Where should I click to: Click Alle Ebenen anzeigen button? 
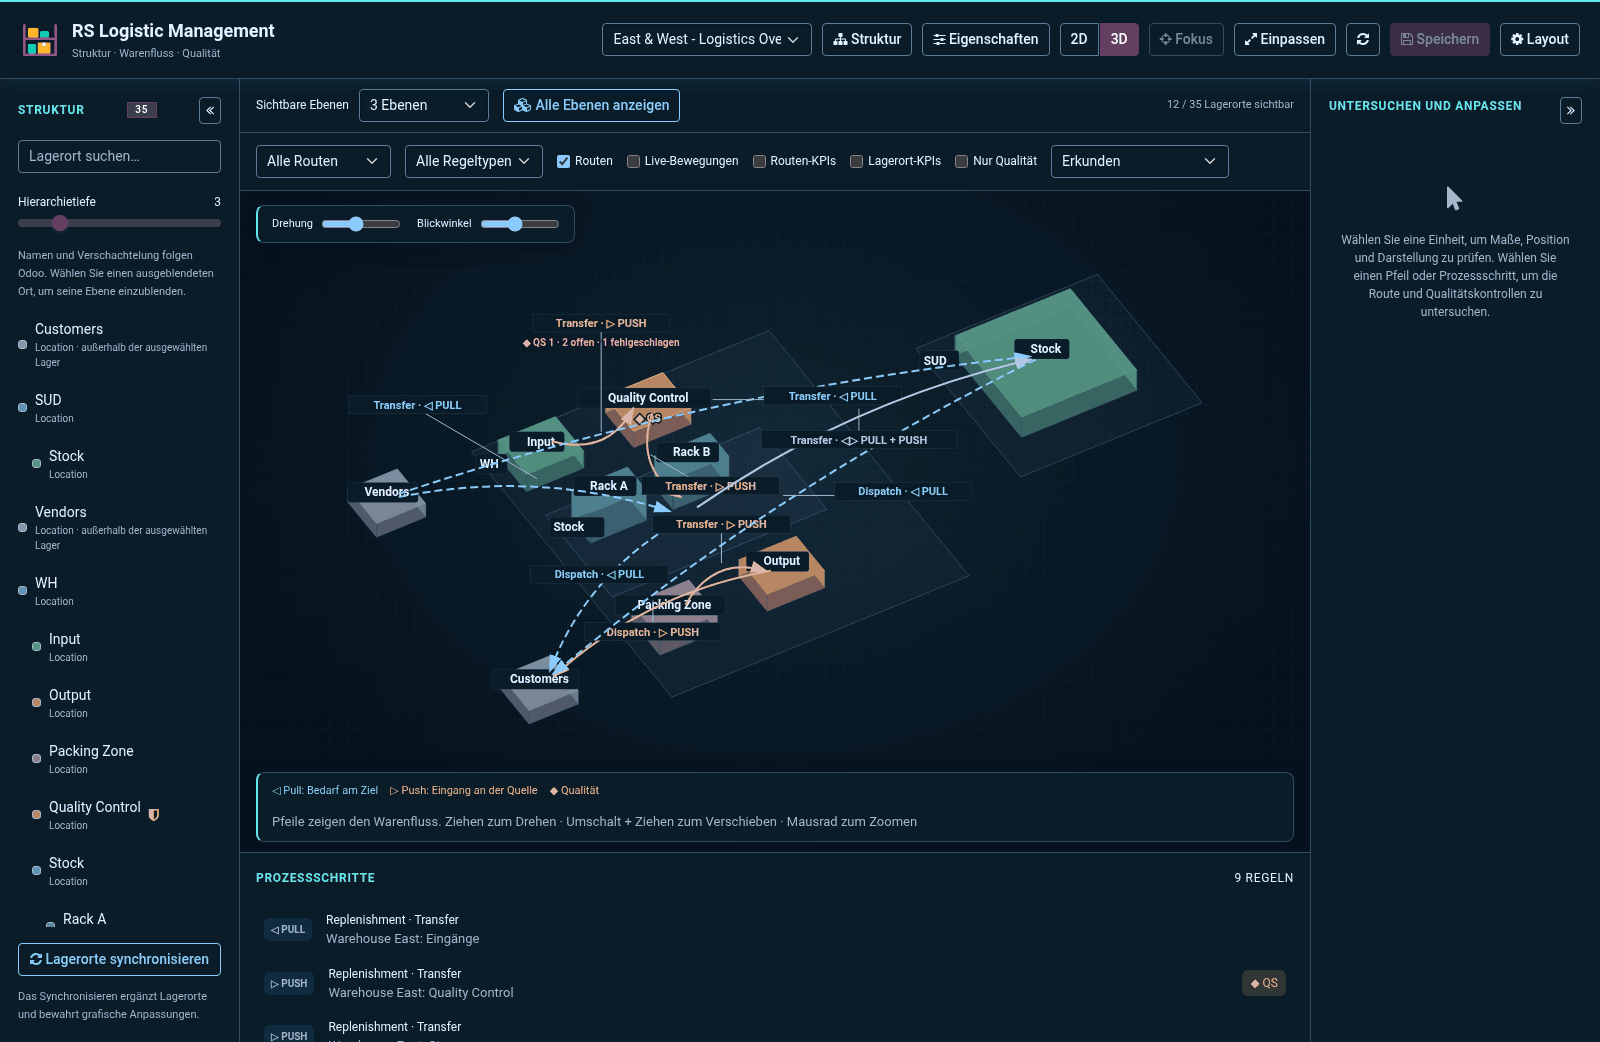591,105
